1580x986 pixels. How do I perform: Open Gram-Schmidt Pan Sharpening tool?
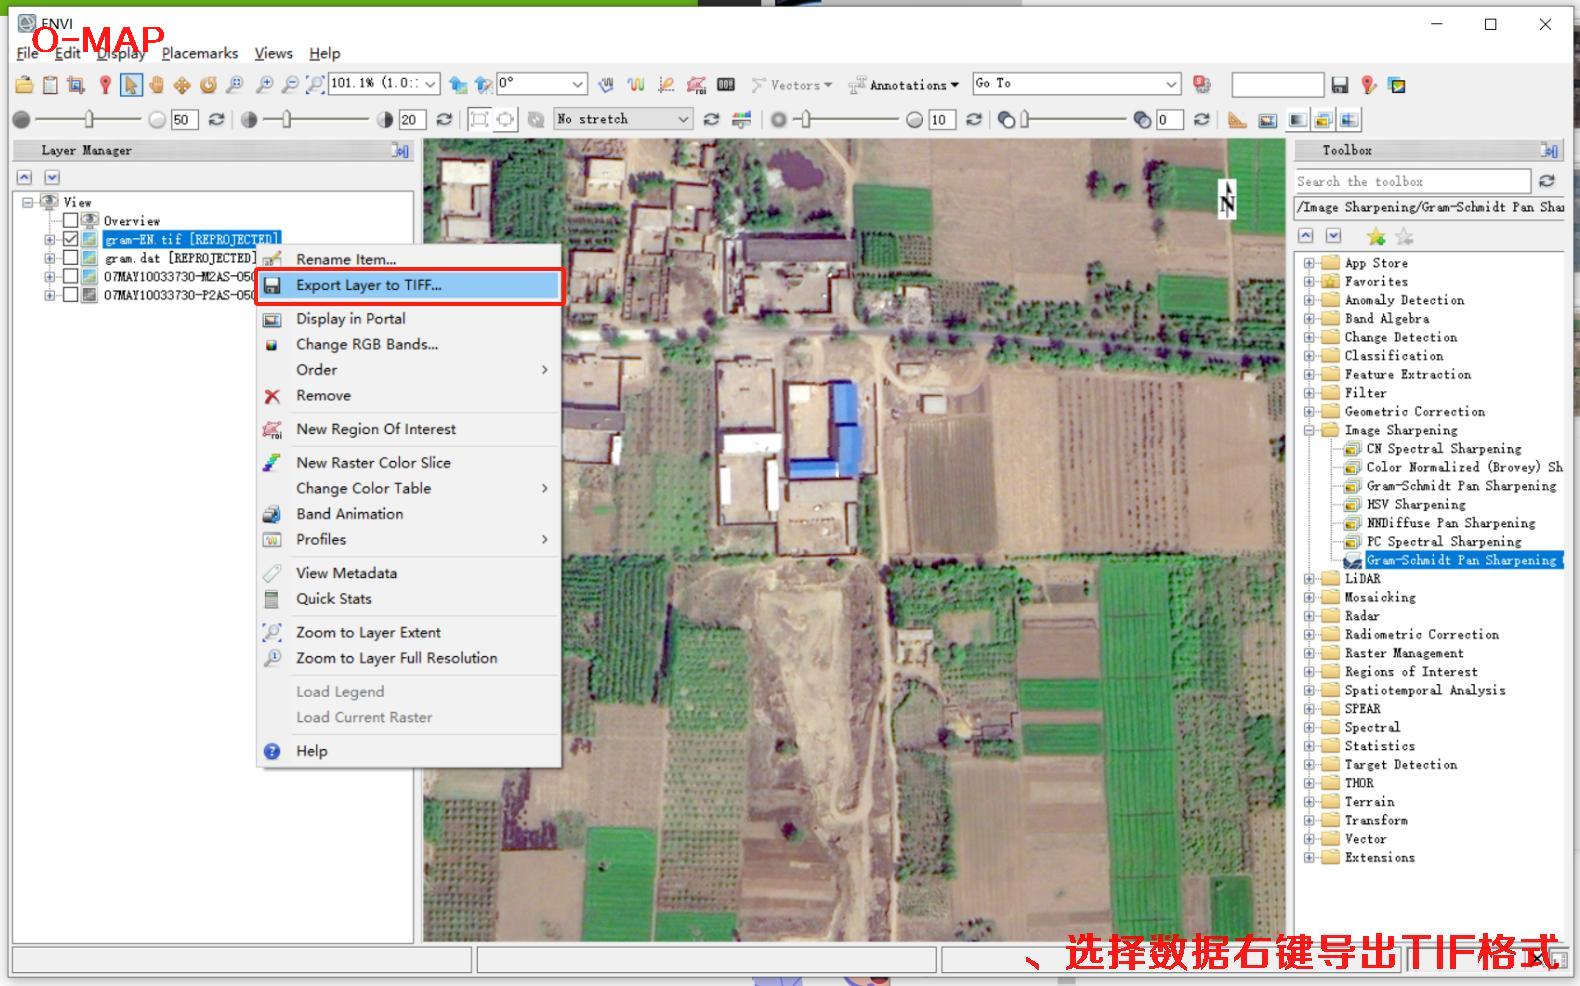1460,486
